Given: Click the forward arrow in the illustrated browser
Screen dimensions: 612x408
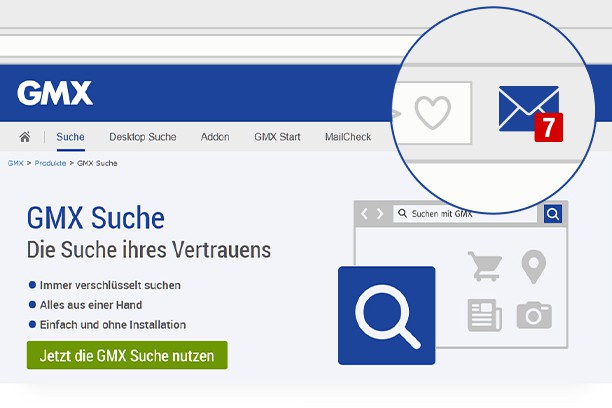Looking at the screenshot, I should coord(380,214).
